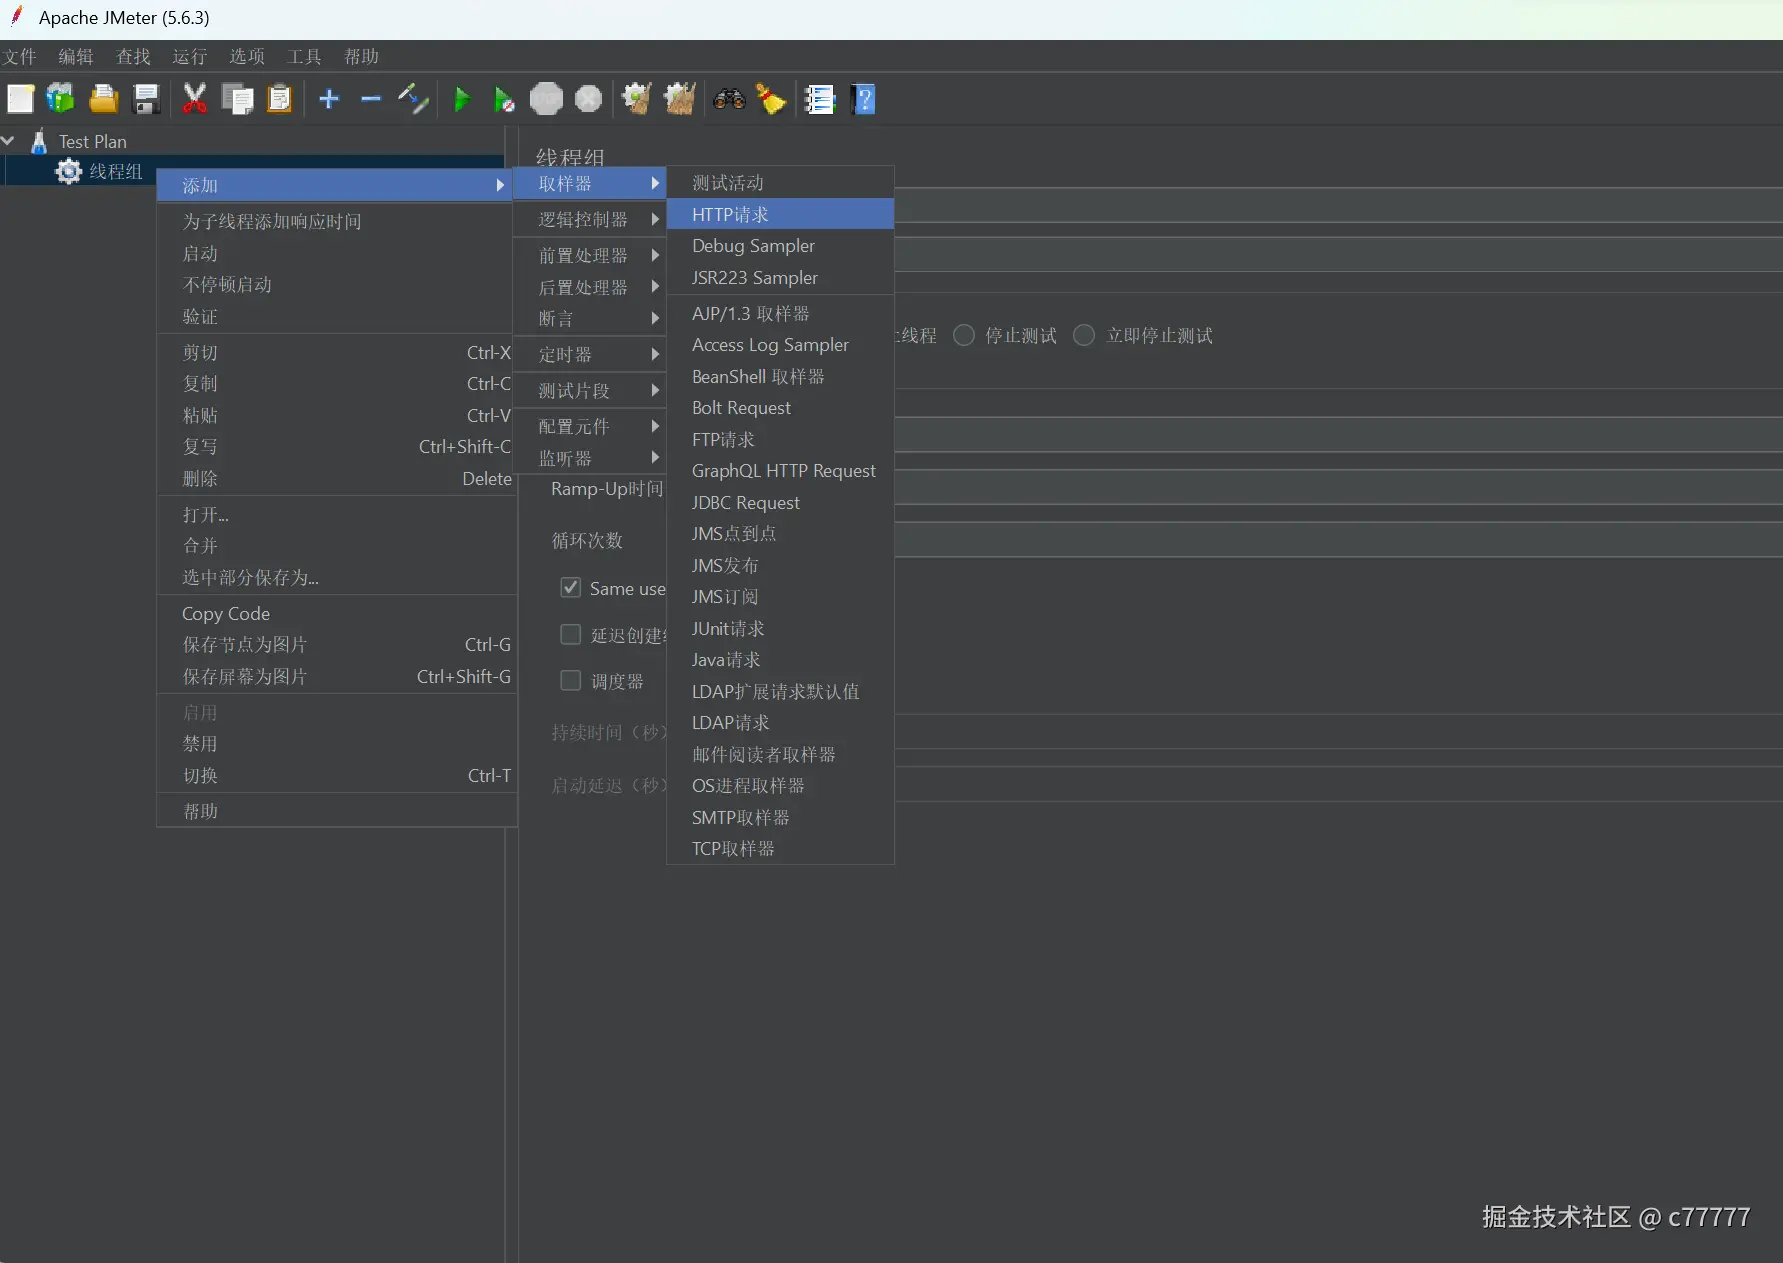Screen dimensions: 1783x1263
Task: Click the New test plan toolbar icon
Action: point(20,99)
